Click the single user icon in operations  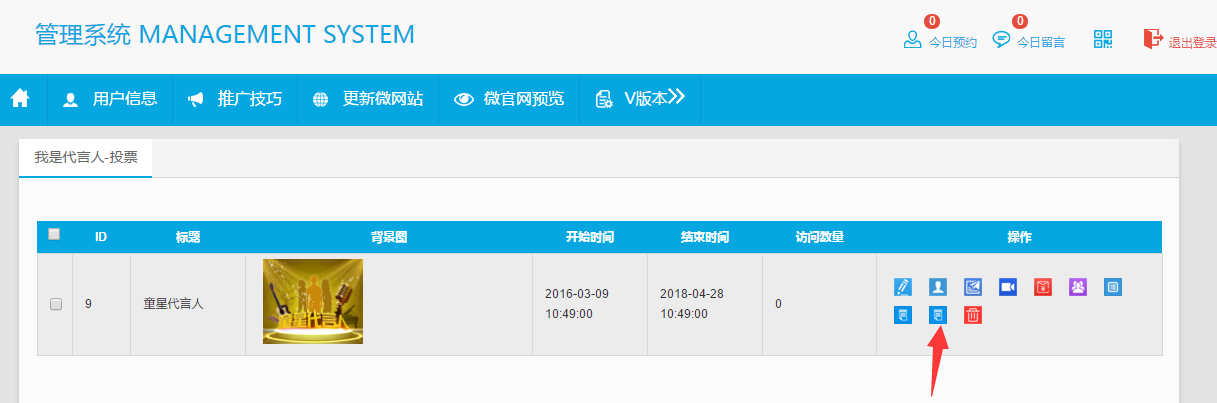tap(937, 287)
